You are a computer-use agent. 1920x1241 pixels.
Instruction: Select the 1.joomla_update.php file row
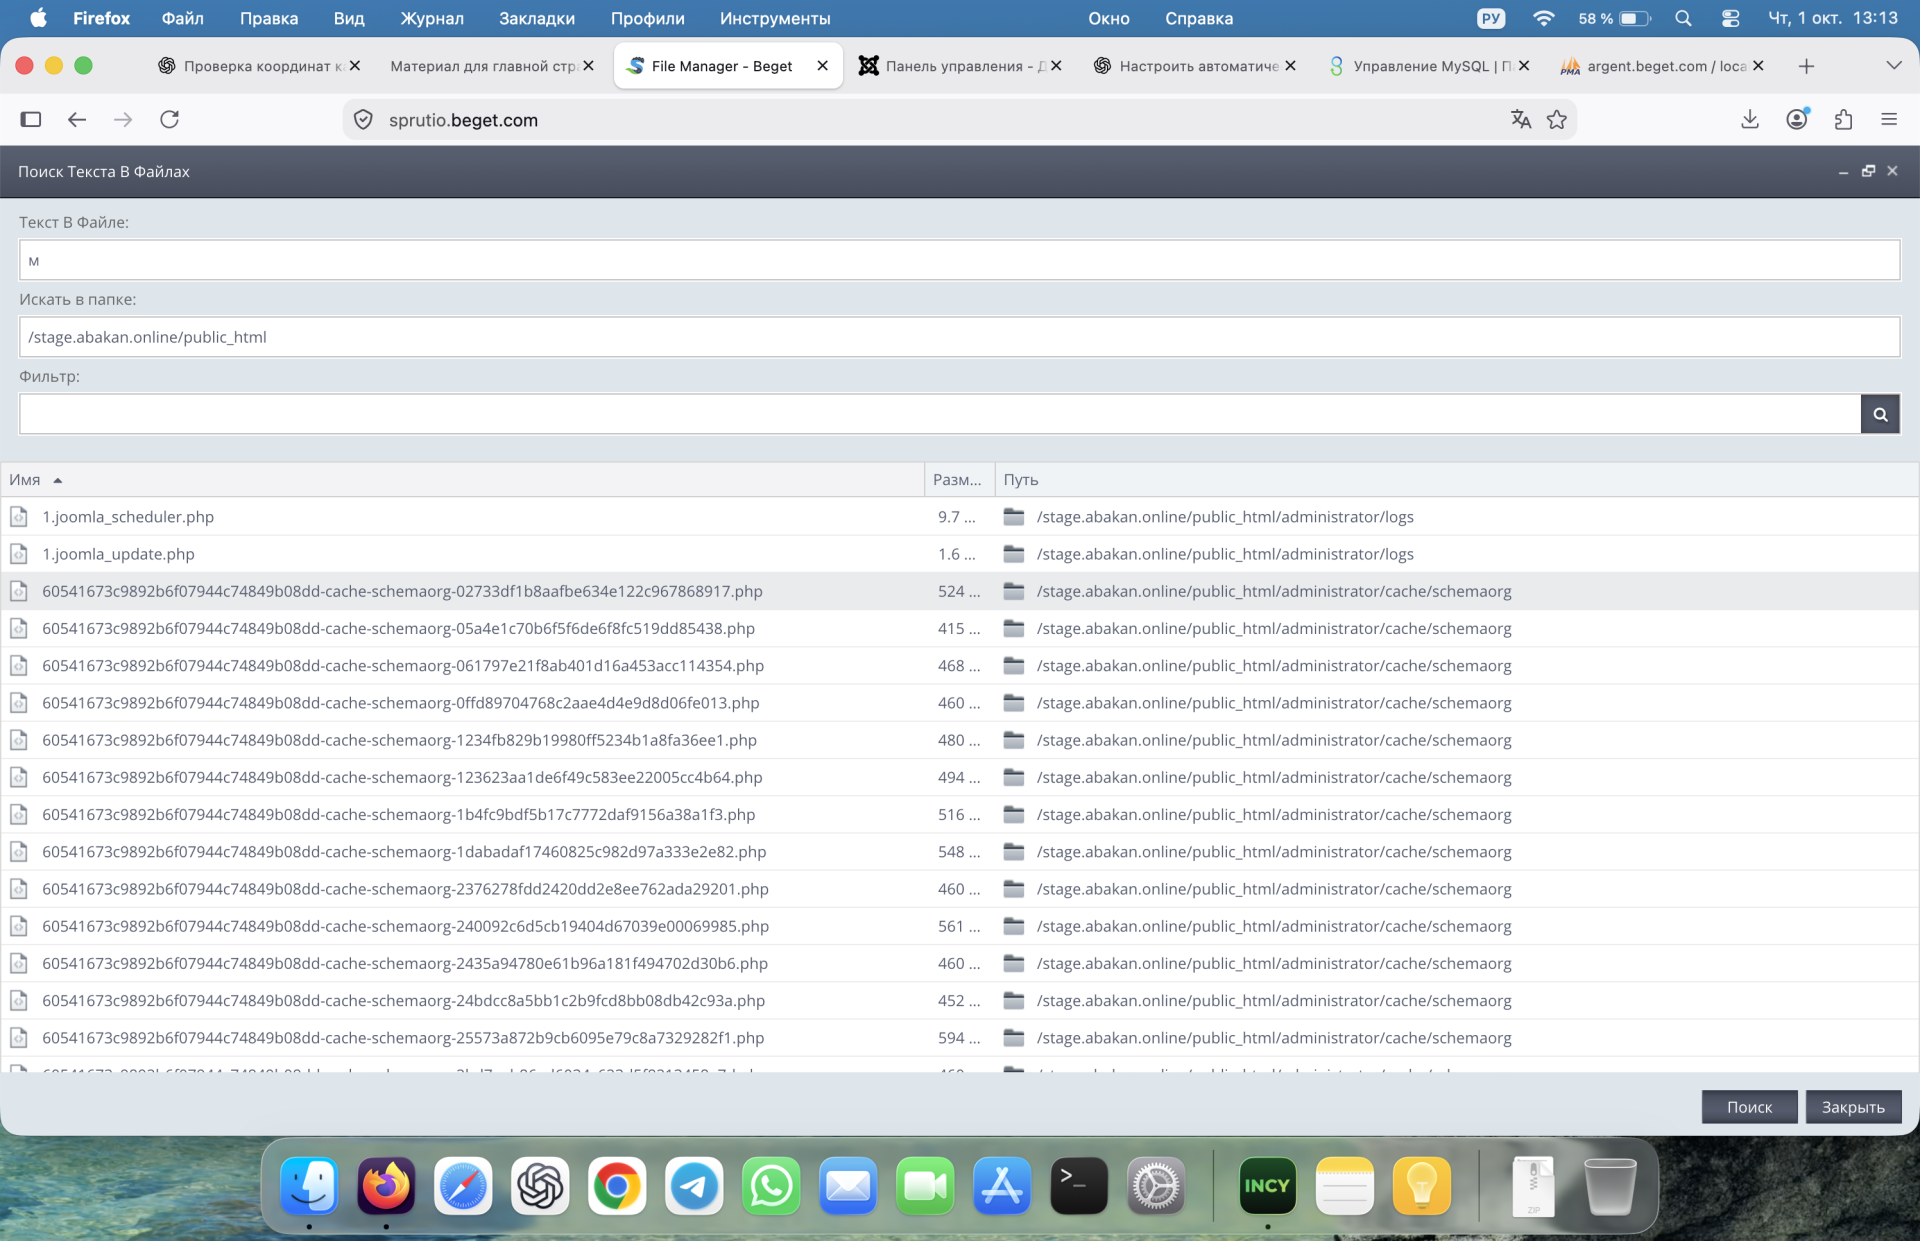point(959,554)
